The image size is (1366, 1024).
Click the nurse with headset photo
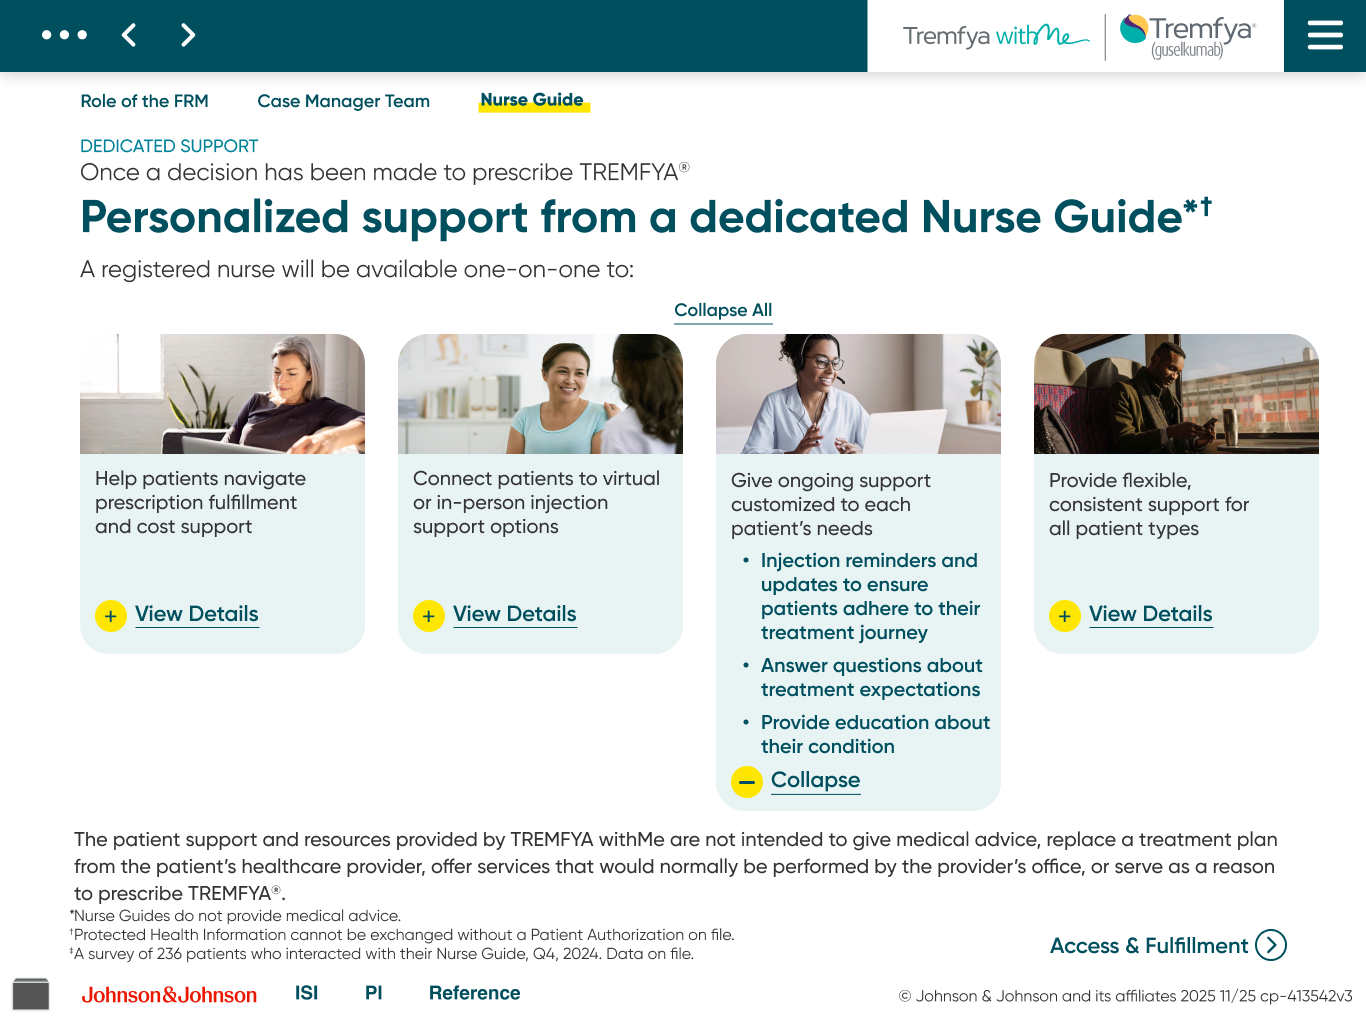click(x=858, y=394)
